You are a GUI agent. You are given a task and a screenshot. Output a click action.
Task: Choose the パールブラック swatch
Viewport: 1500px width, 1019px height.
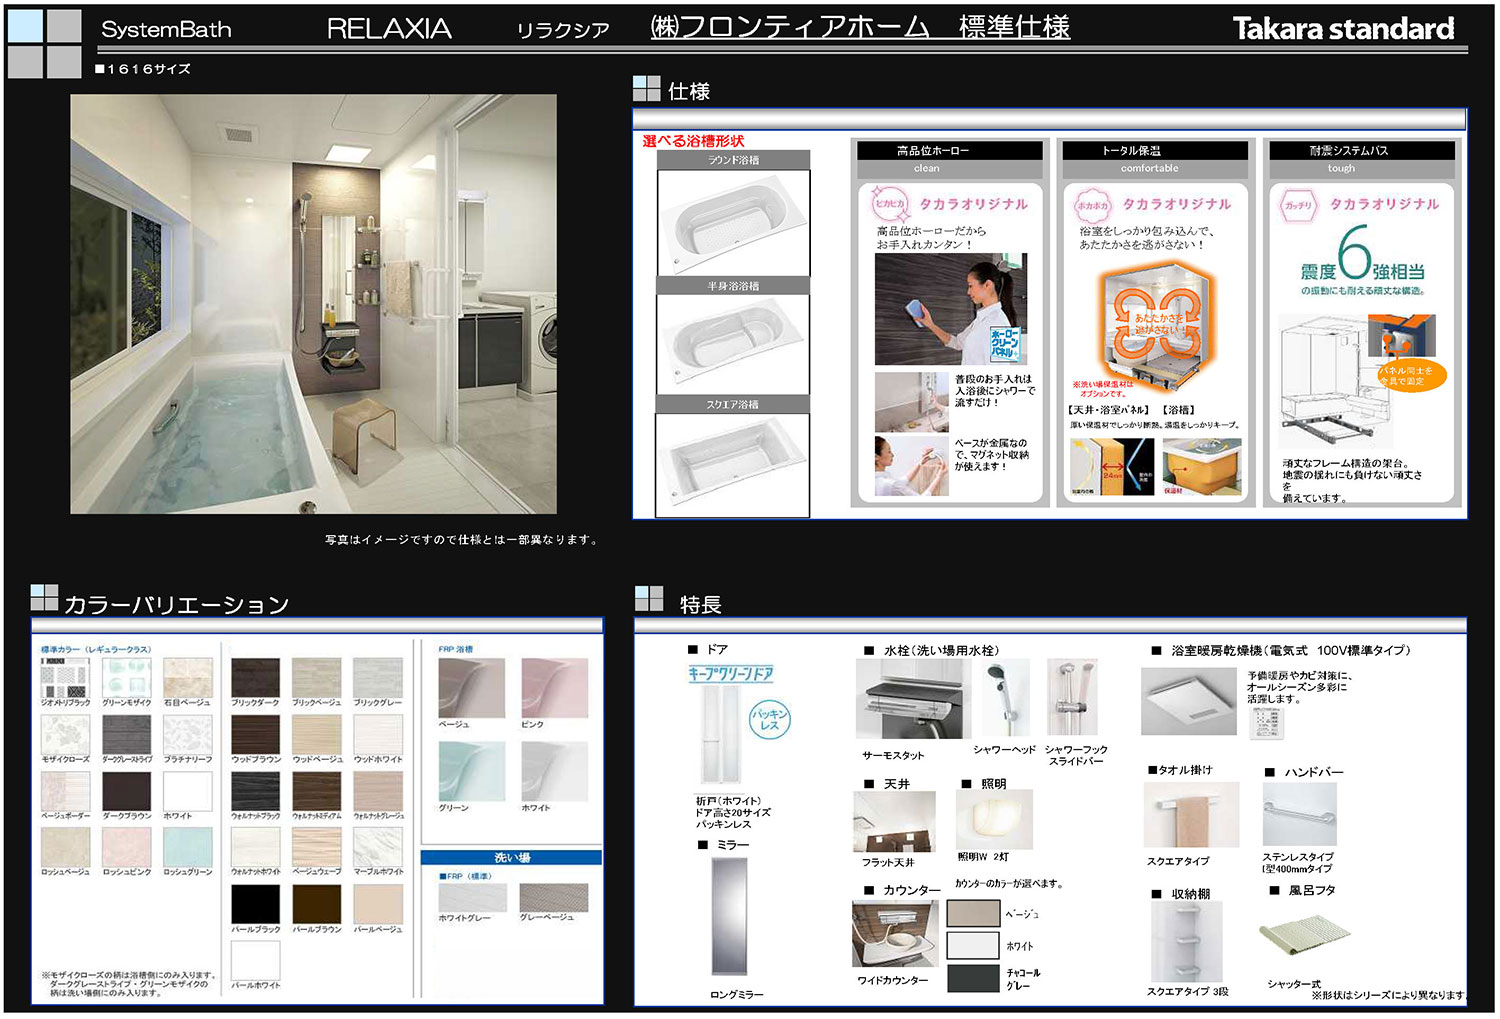pos(256,904)
